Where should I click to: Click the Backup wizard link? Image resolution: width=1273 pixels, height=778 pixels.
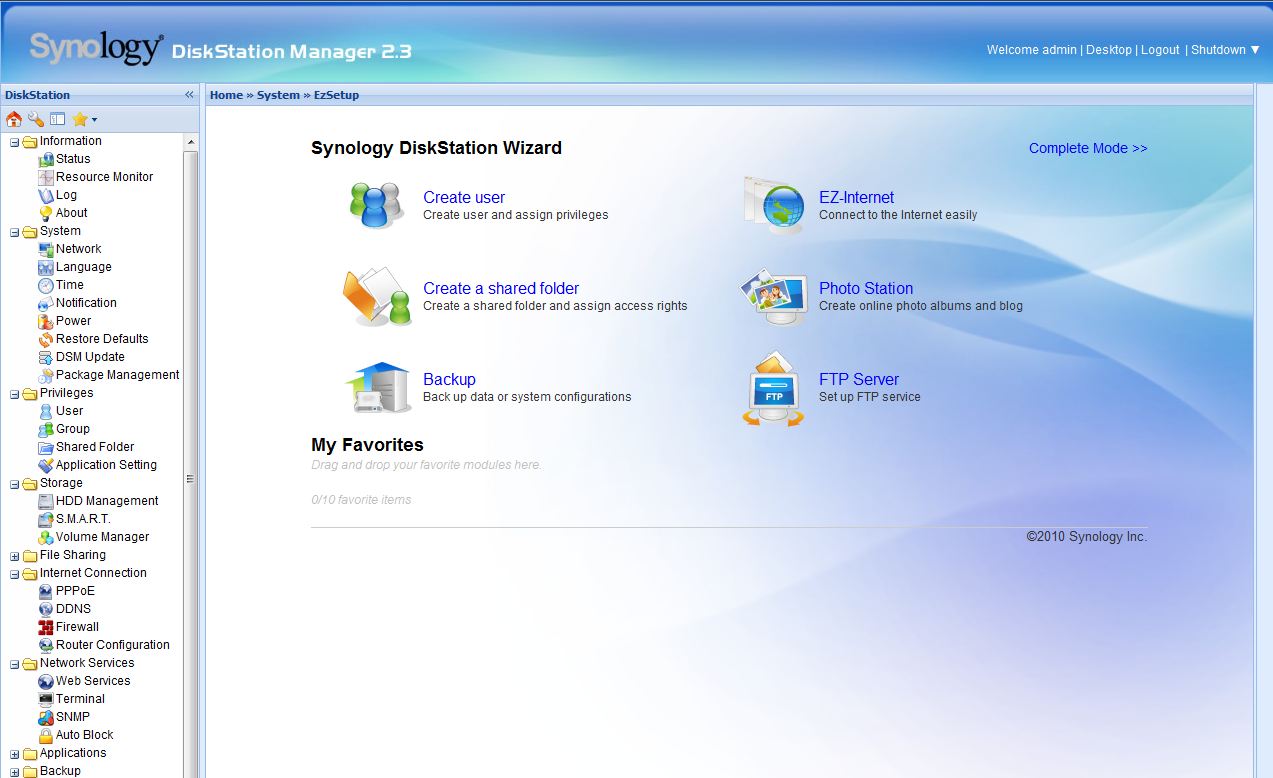[x=449, y=379]
